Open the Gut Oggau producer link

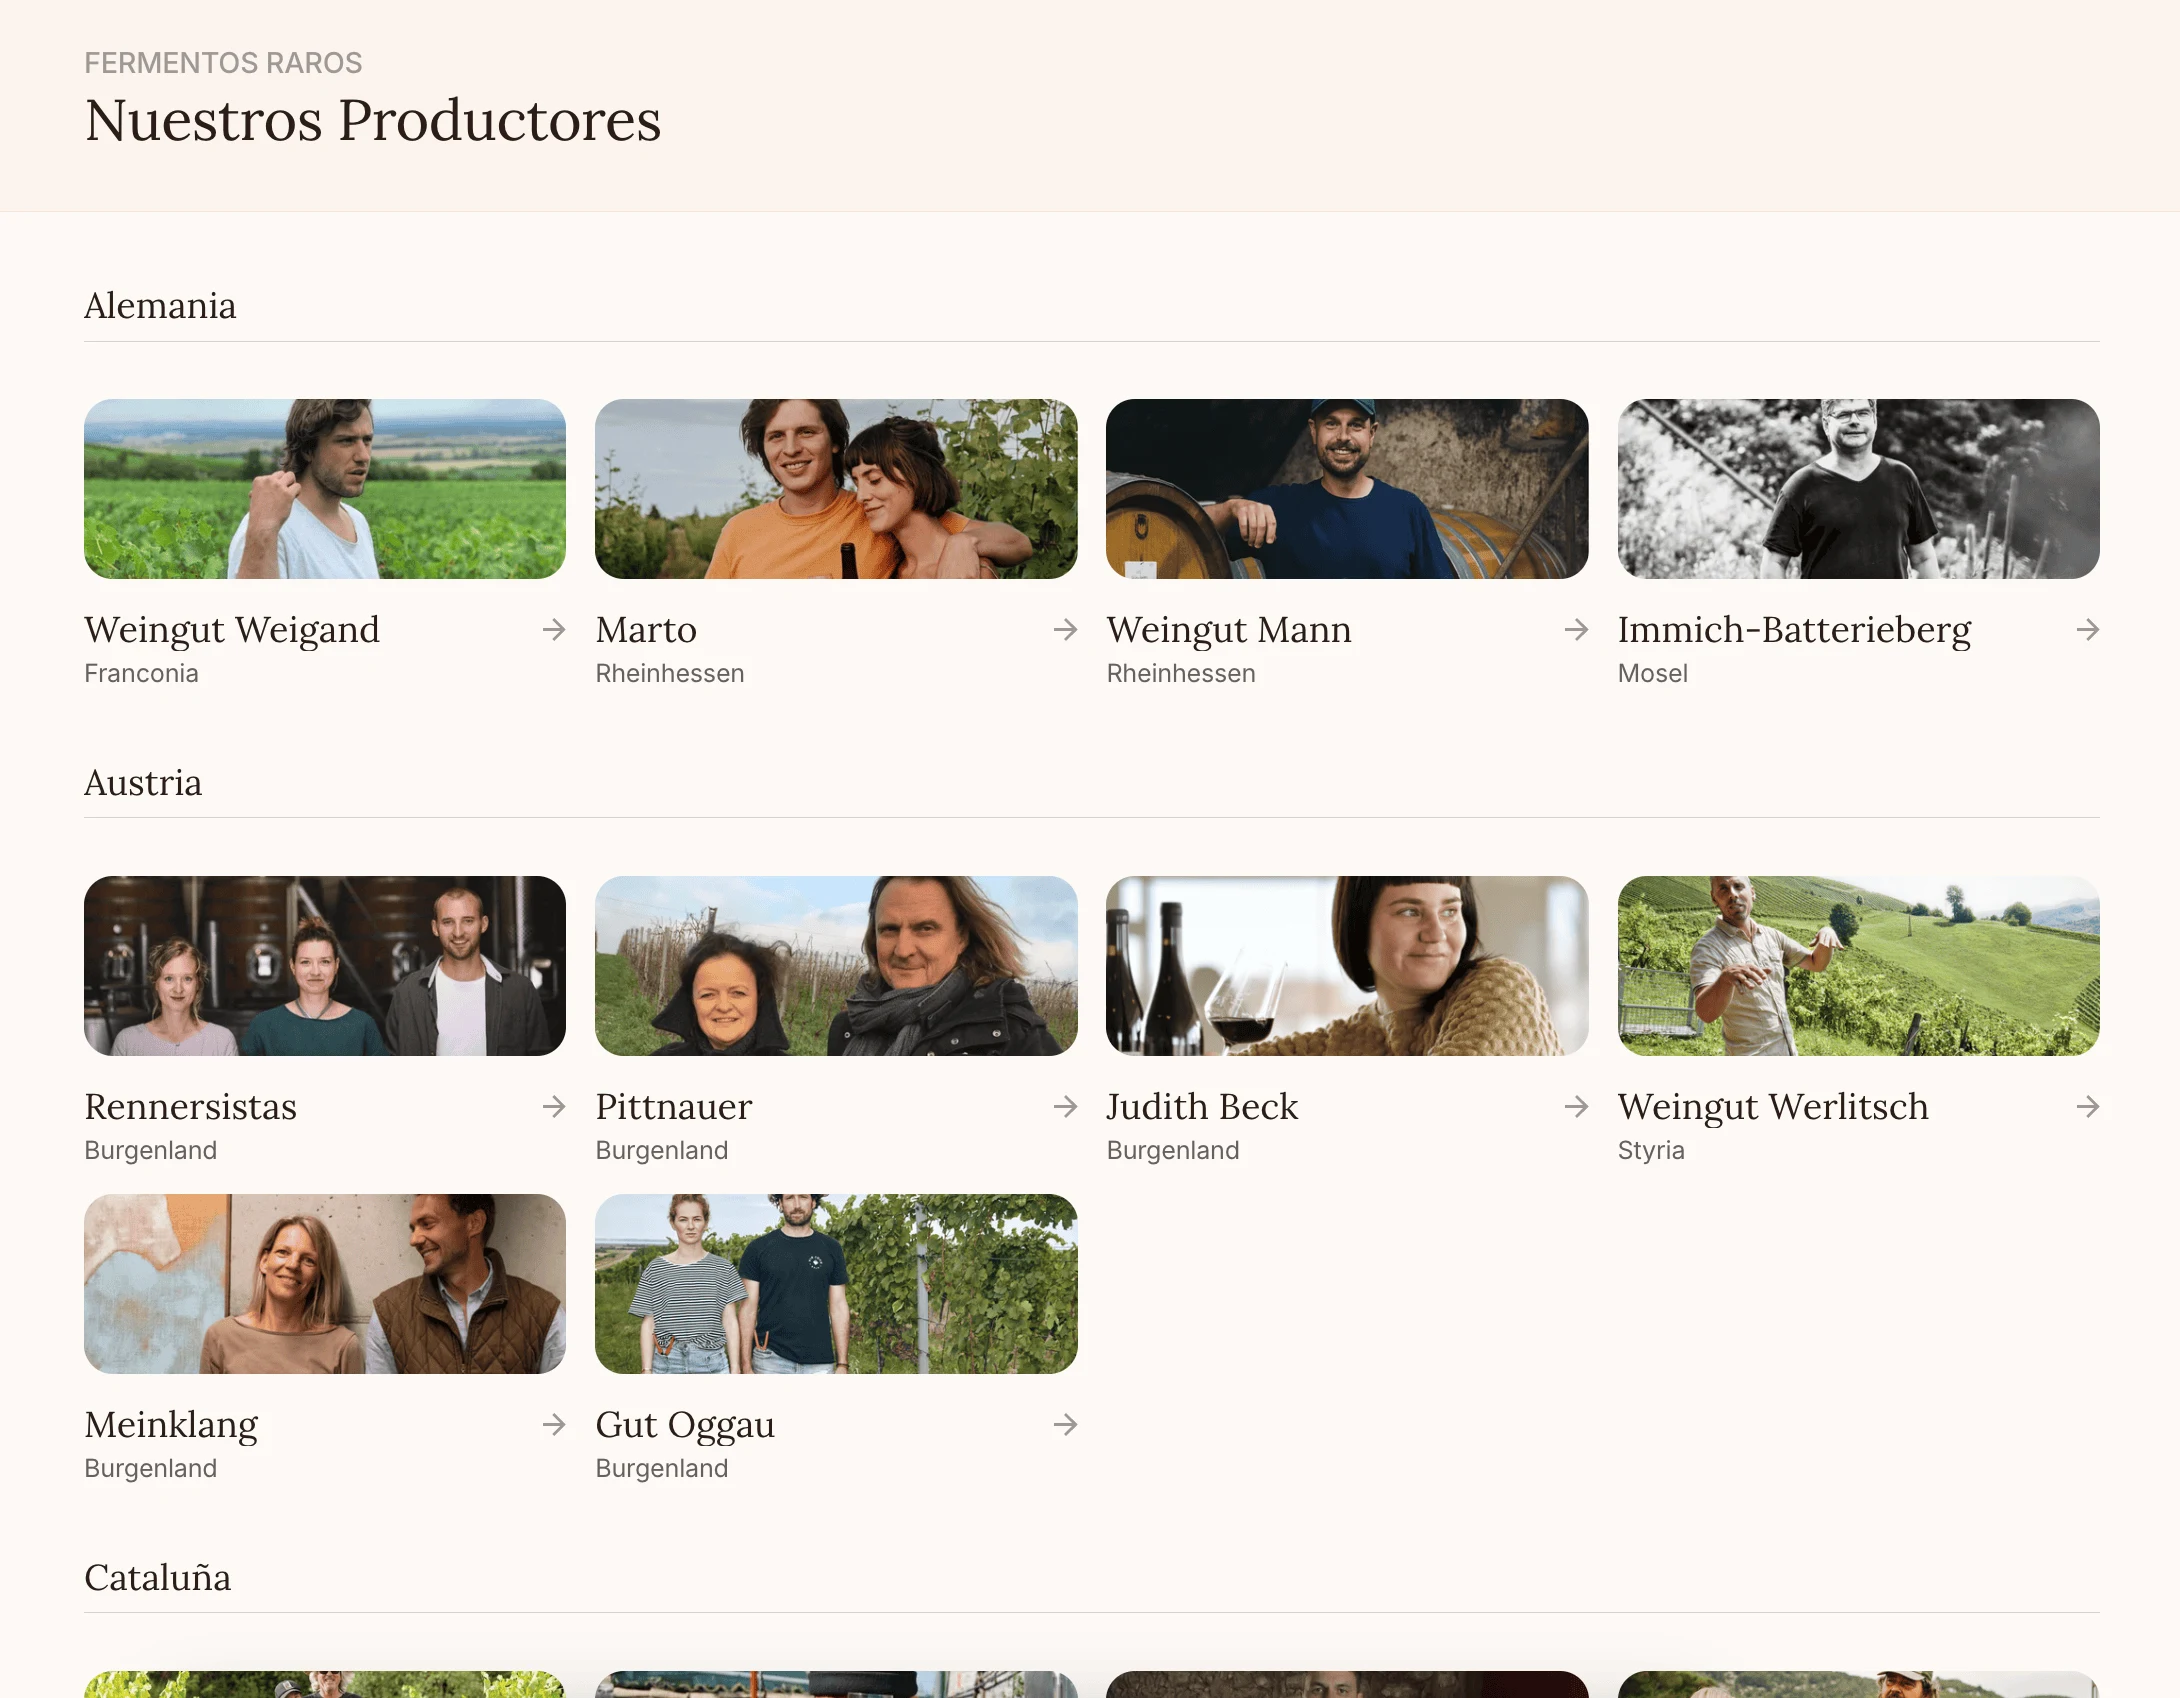[685, 1425]
